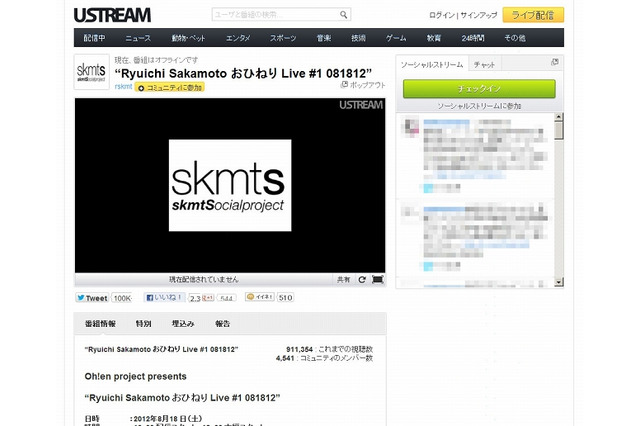640x426 pixels.
Task: Click the social stream scrollbar thumb
Action: pyautogui.click(x=559, y=131)
